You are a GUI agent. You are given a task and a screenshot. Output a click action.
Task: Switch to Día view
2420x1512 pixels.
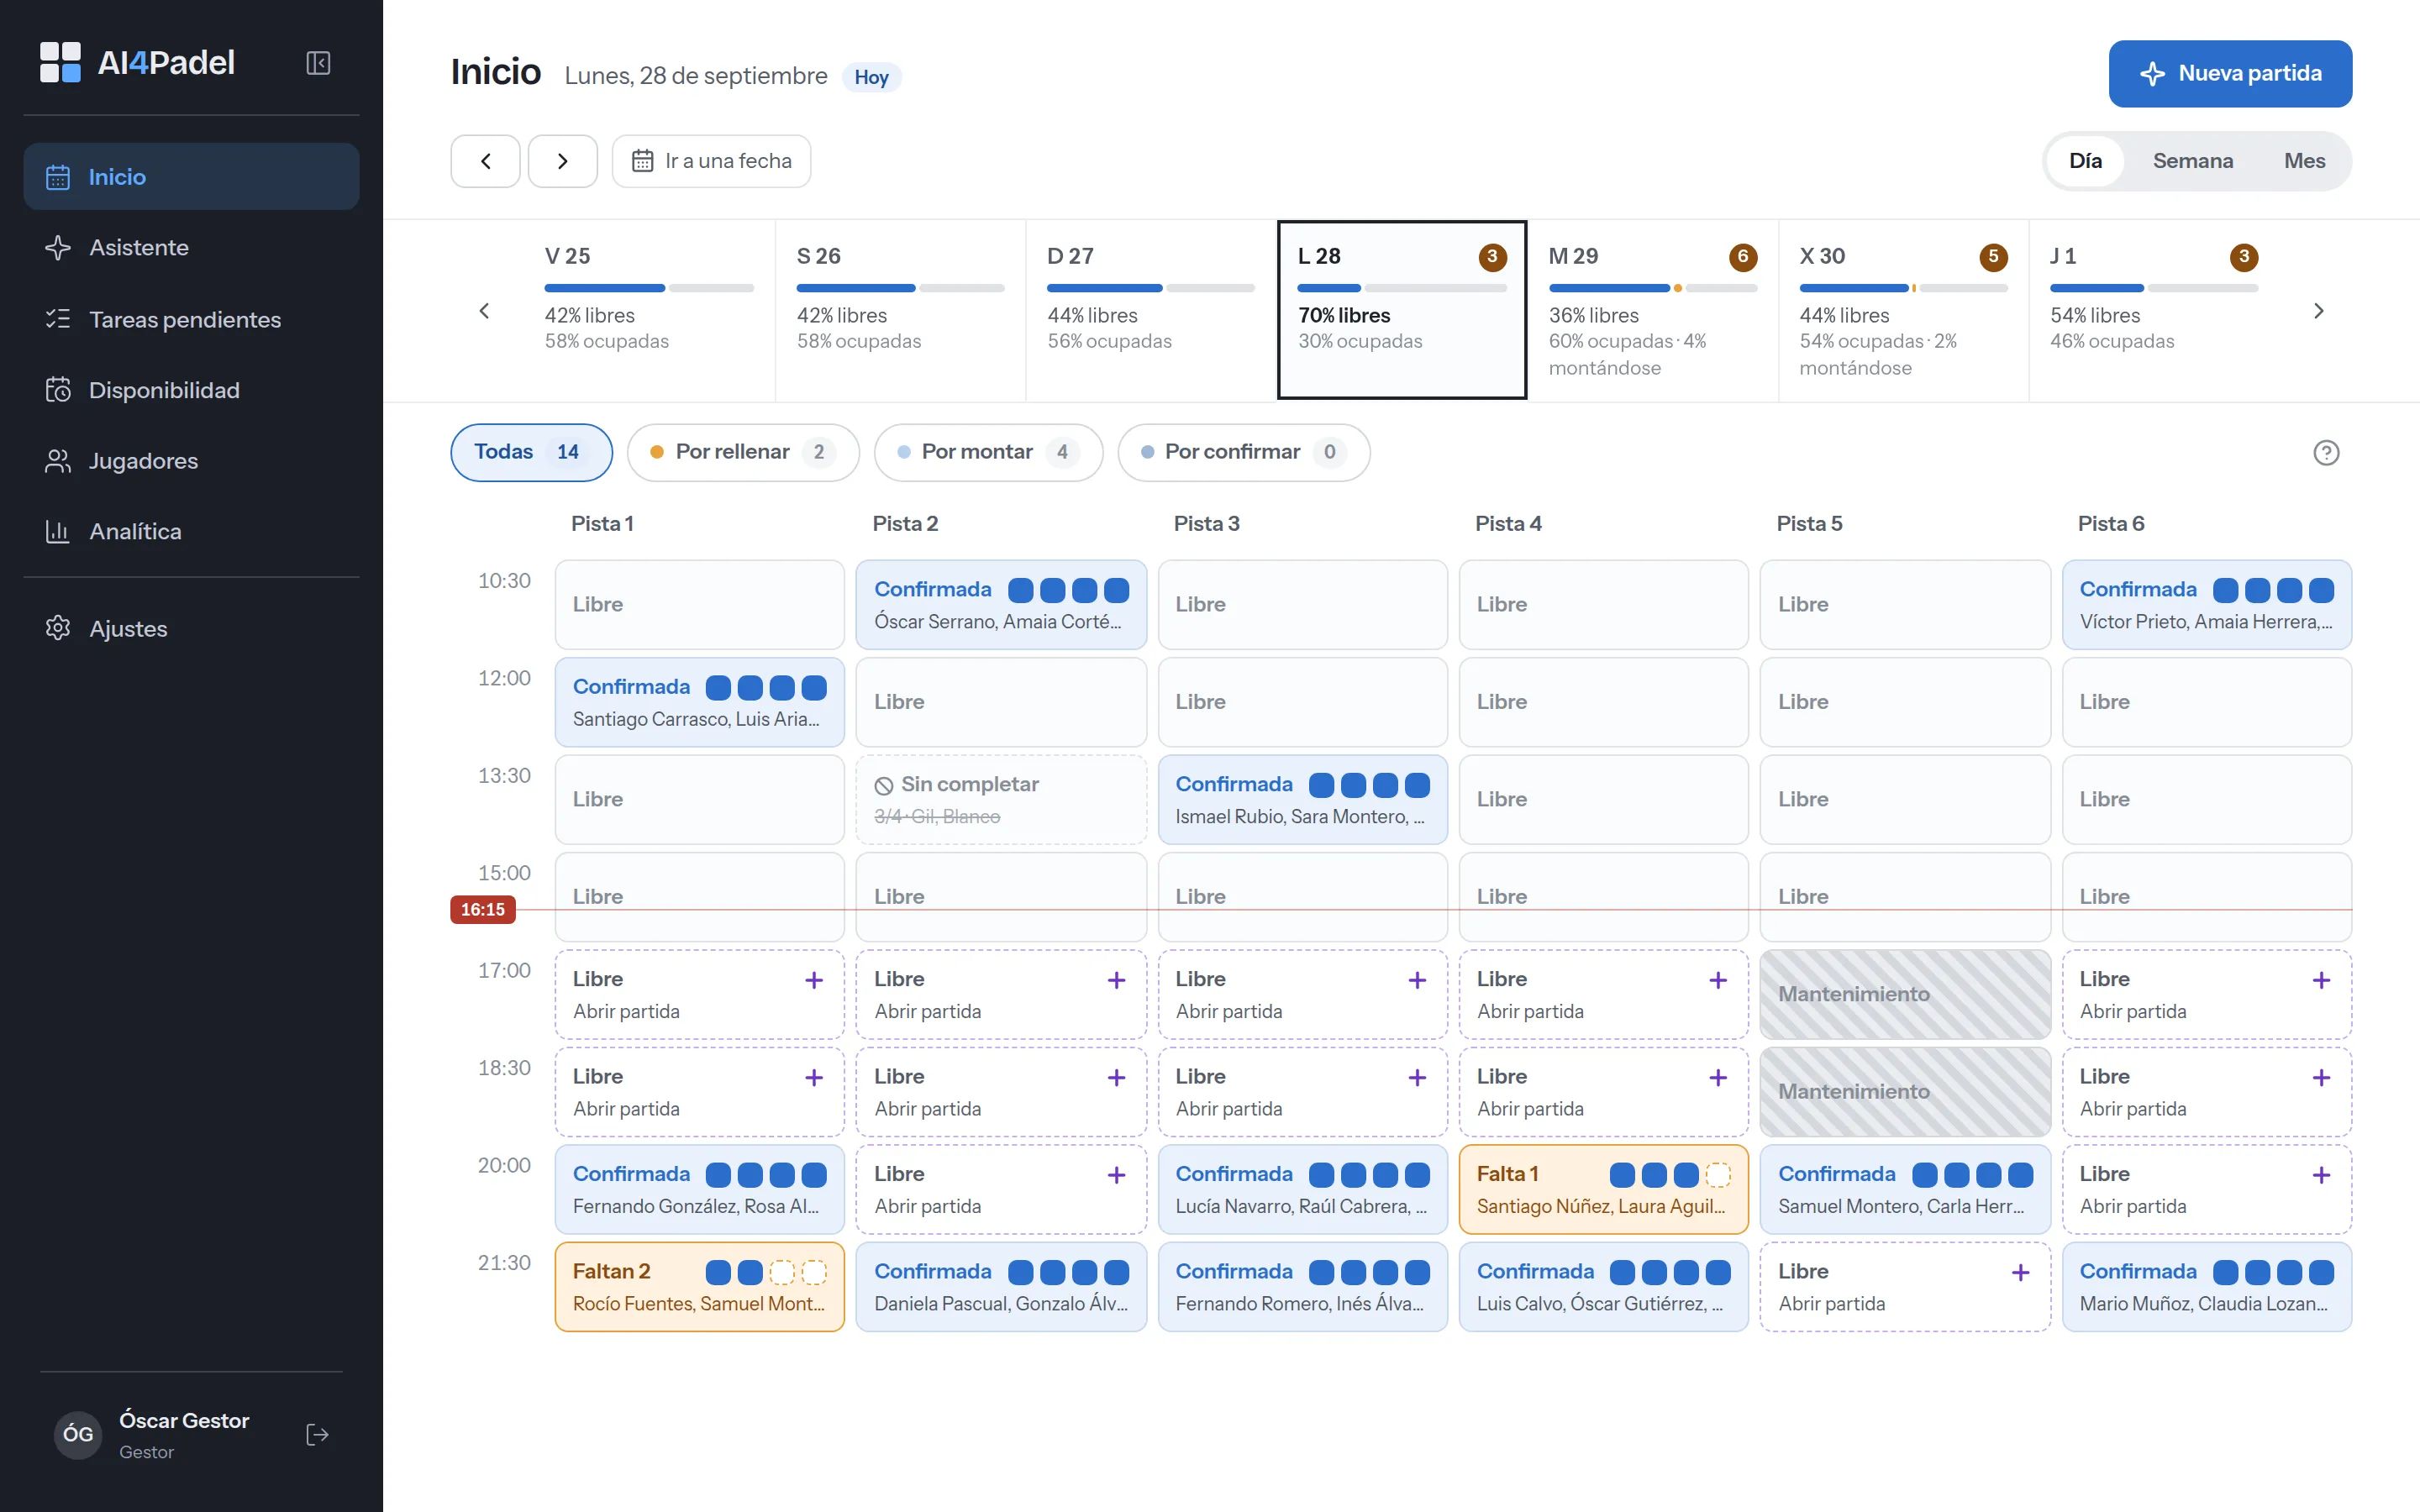2085,161
